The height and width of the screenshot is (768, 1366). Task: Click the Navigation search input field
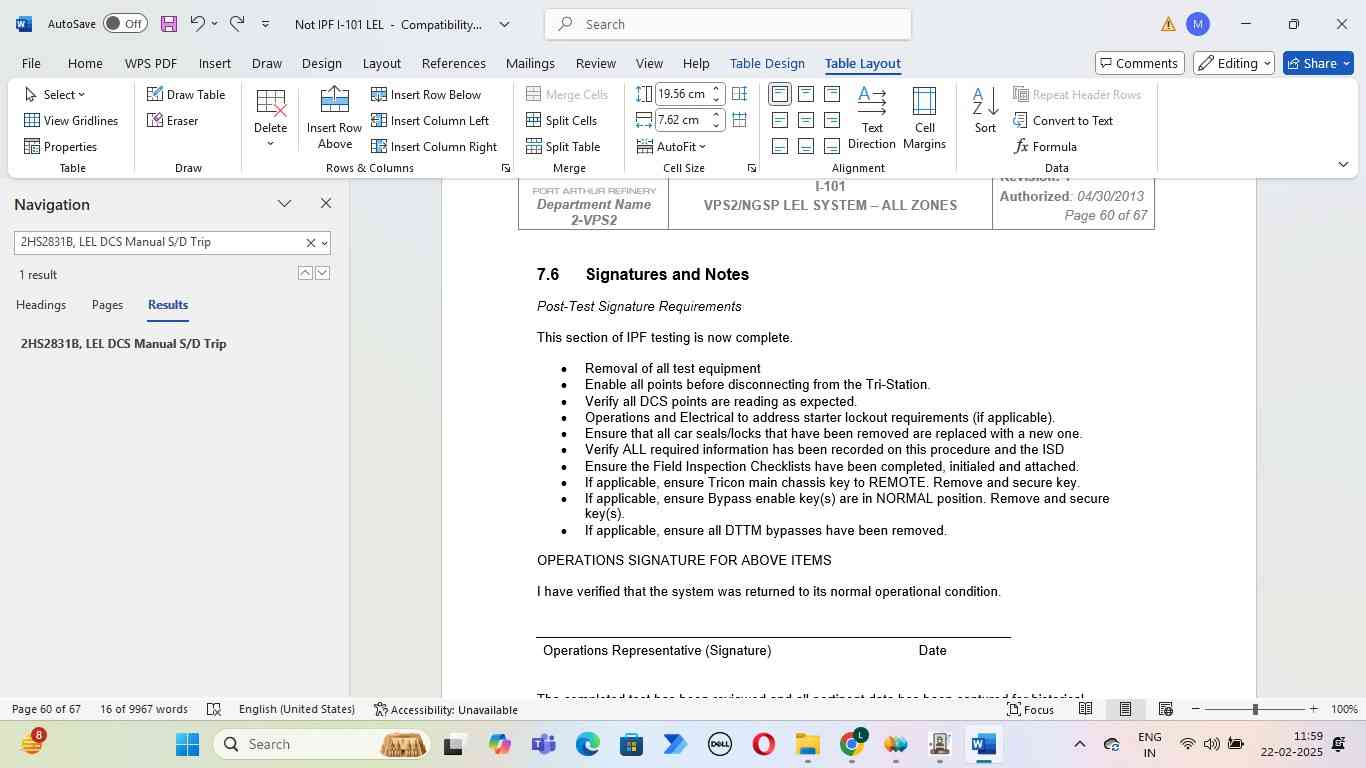pos(160,242)
